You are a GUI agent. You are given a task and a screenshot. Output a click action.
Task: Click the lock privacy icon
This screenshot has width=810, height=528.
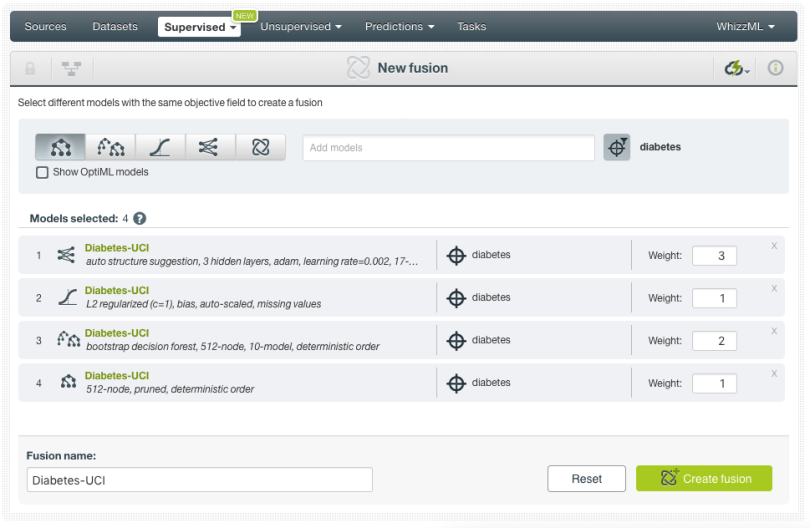[30, 68]
